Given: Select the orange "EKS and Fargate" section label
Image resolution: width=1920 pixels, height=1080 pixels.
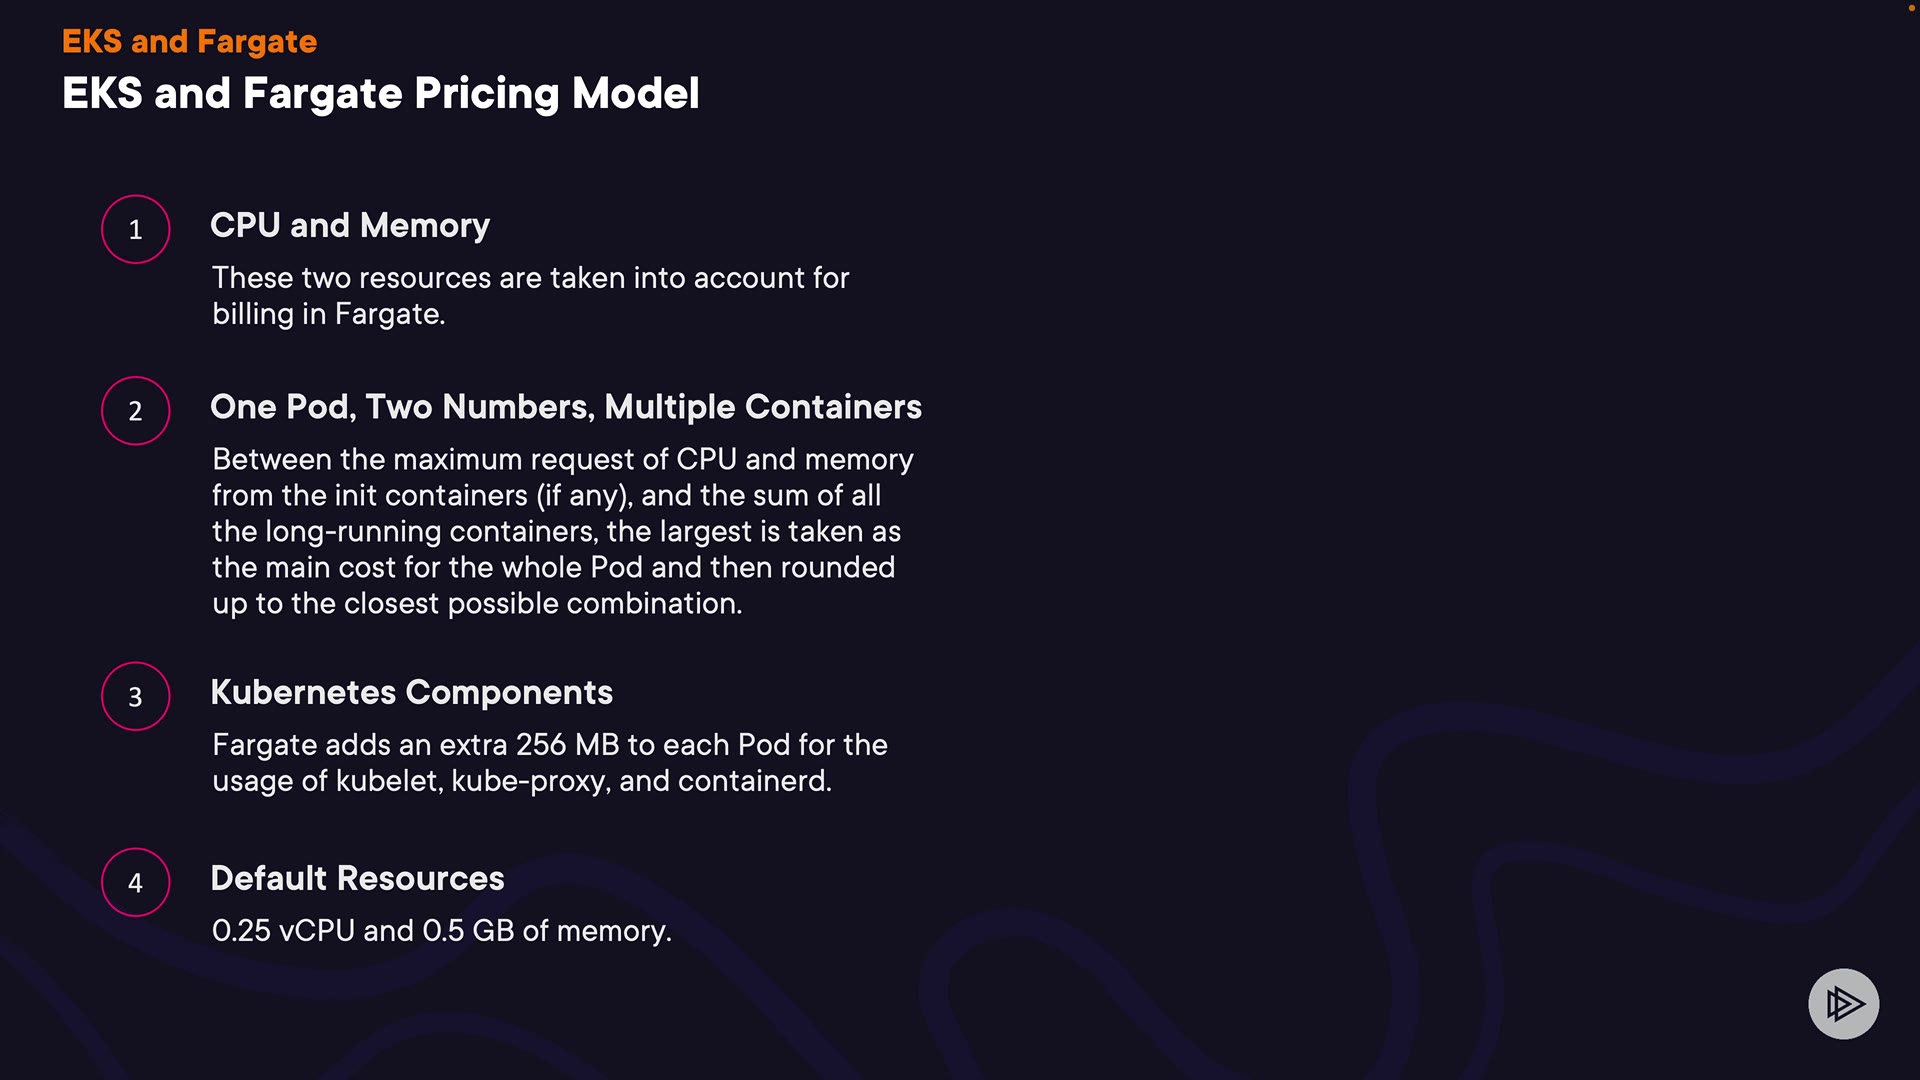Looking at the screenshot, I should 189,41.
